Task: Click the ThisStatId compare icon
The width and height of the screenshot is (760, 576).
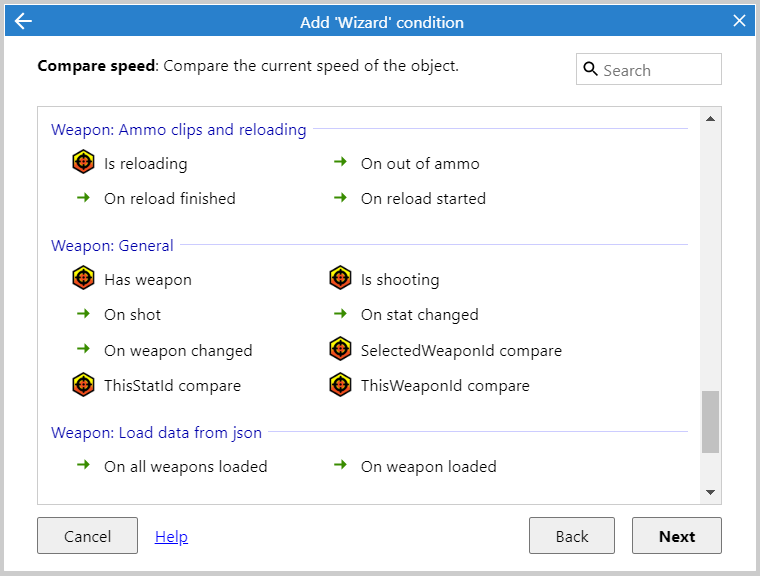Action: pos(83,385)
